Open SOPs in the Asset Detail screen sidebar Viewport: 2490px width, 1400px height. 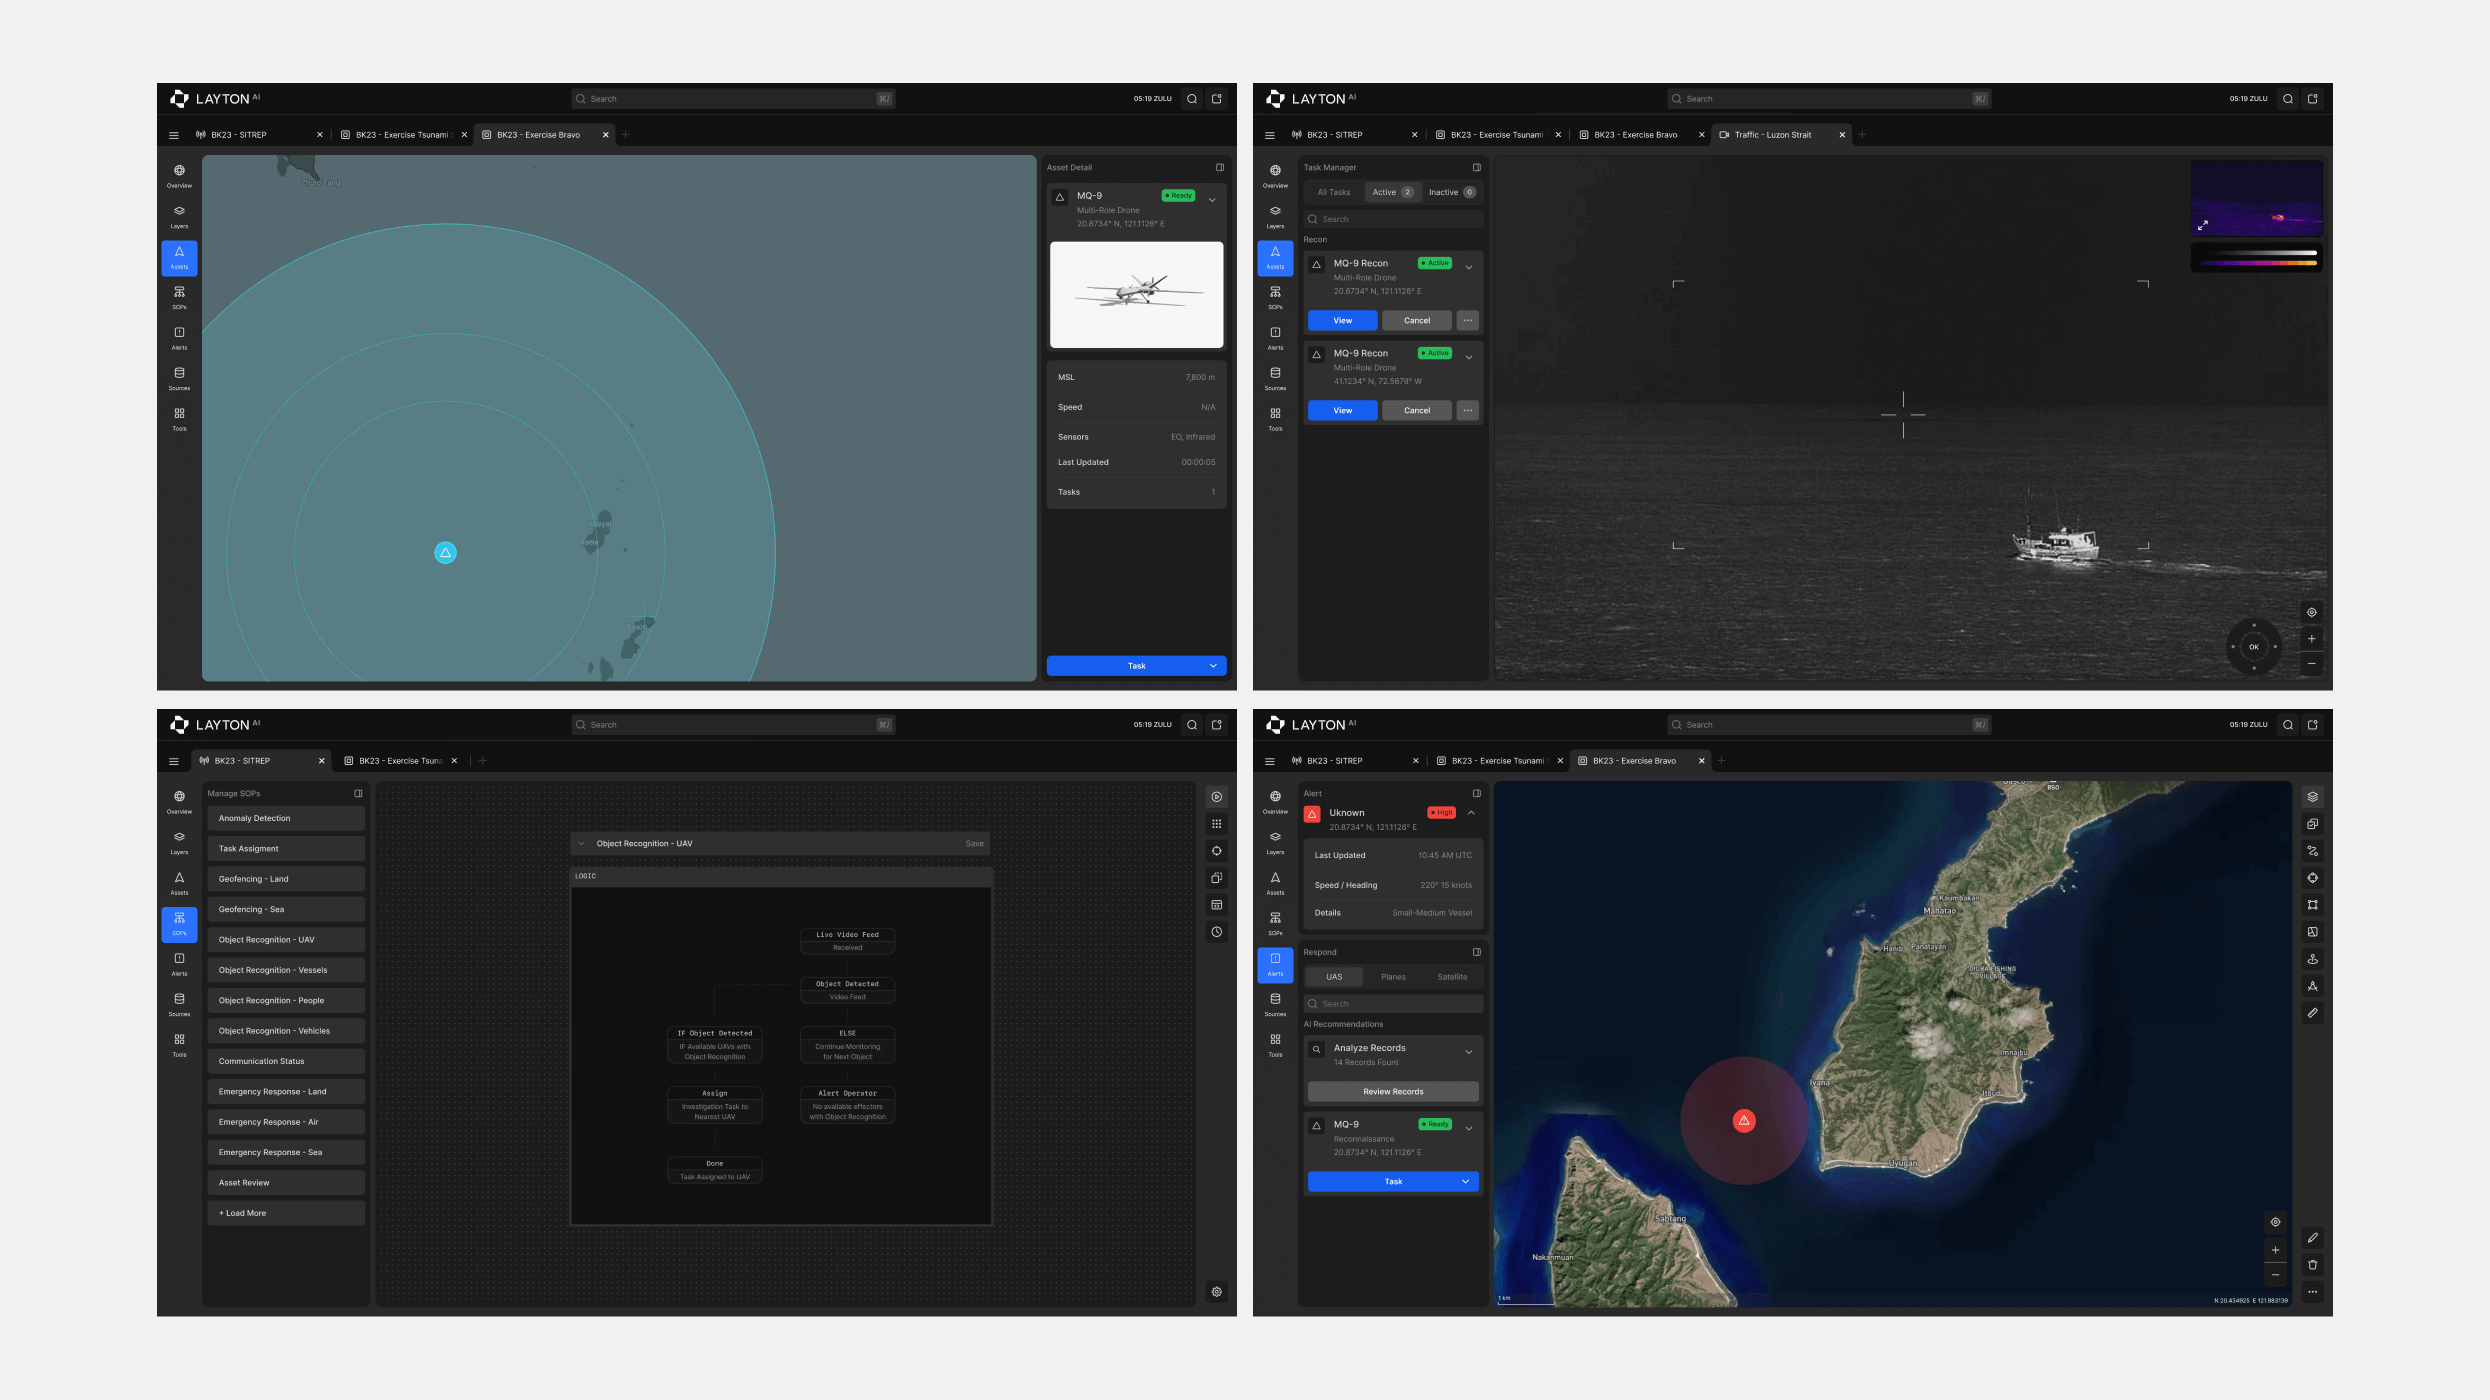(179, 297)
